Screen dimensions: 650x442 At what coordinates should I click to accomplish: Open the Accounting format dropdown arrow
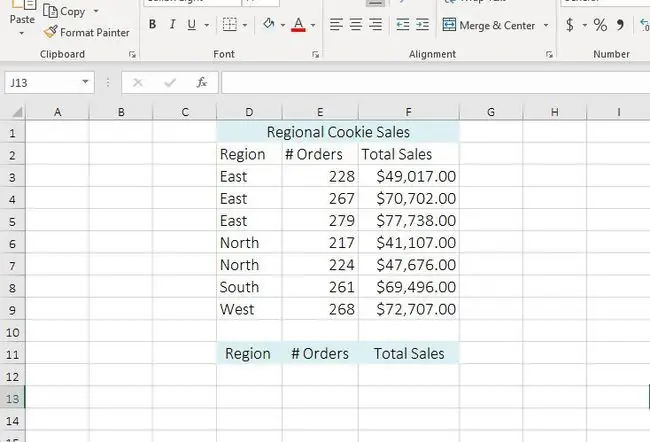585,25
